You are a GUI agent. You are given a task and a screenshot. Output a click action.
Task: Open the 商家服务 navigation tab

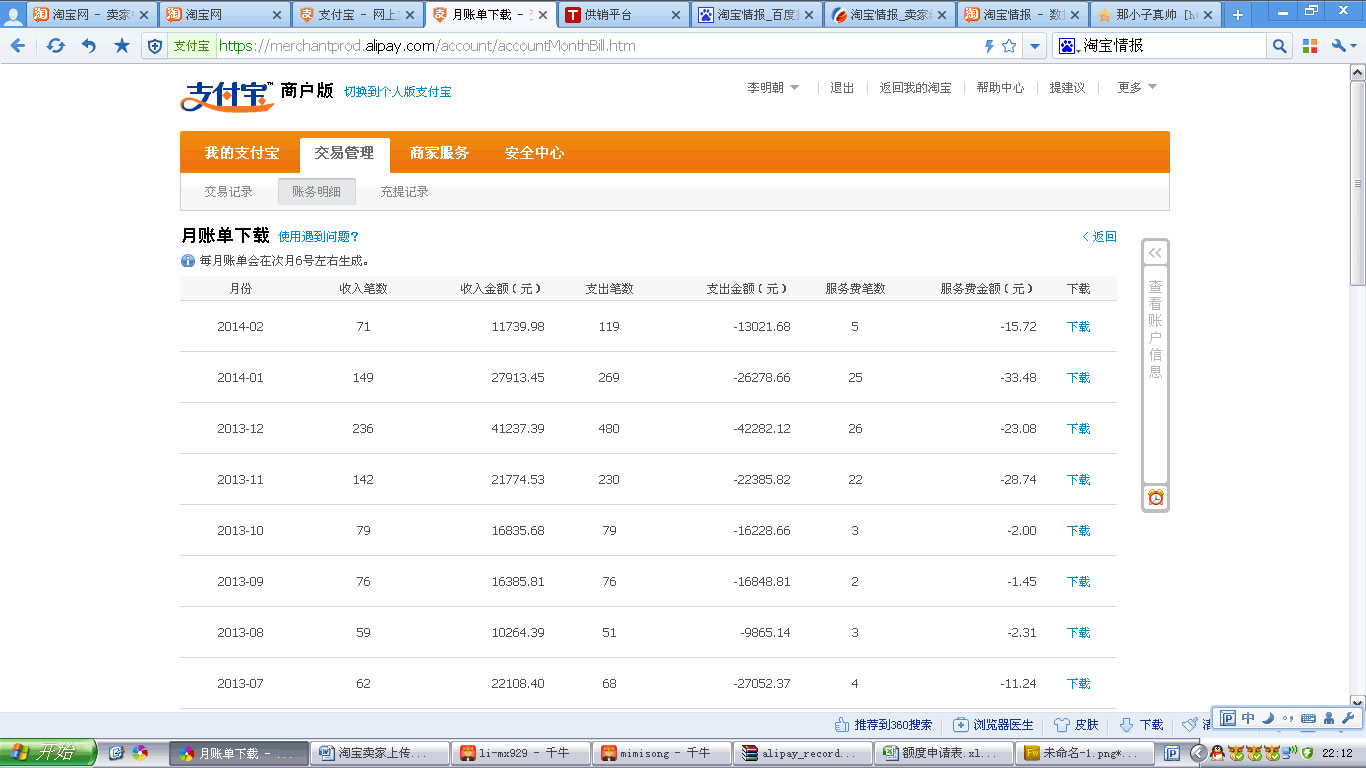439,153
